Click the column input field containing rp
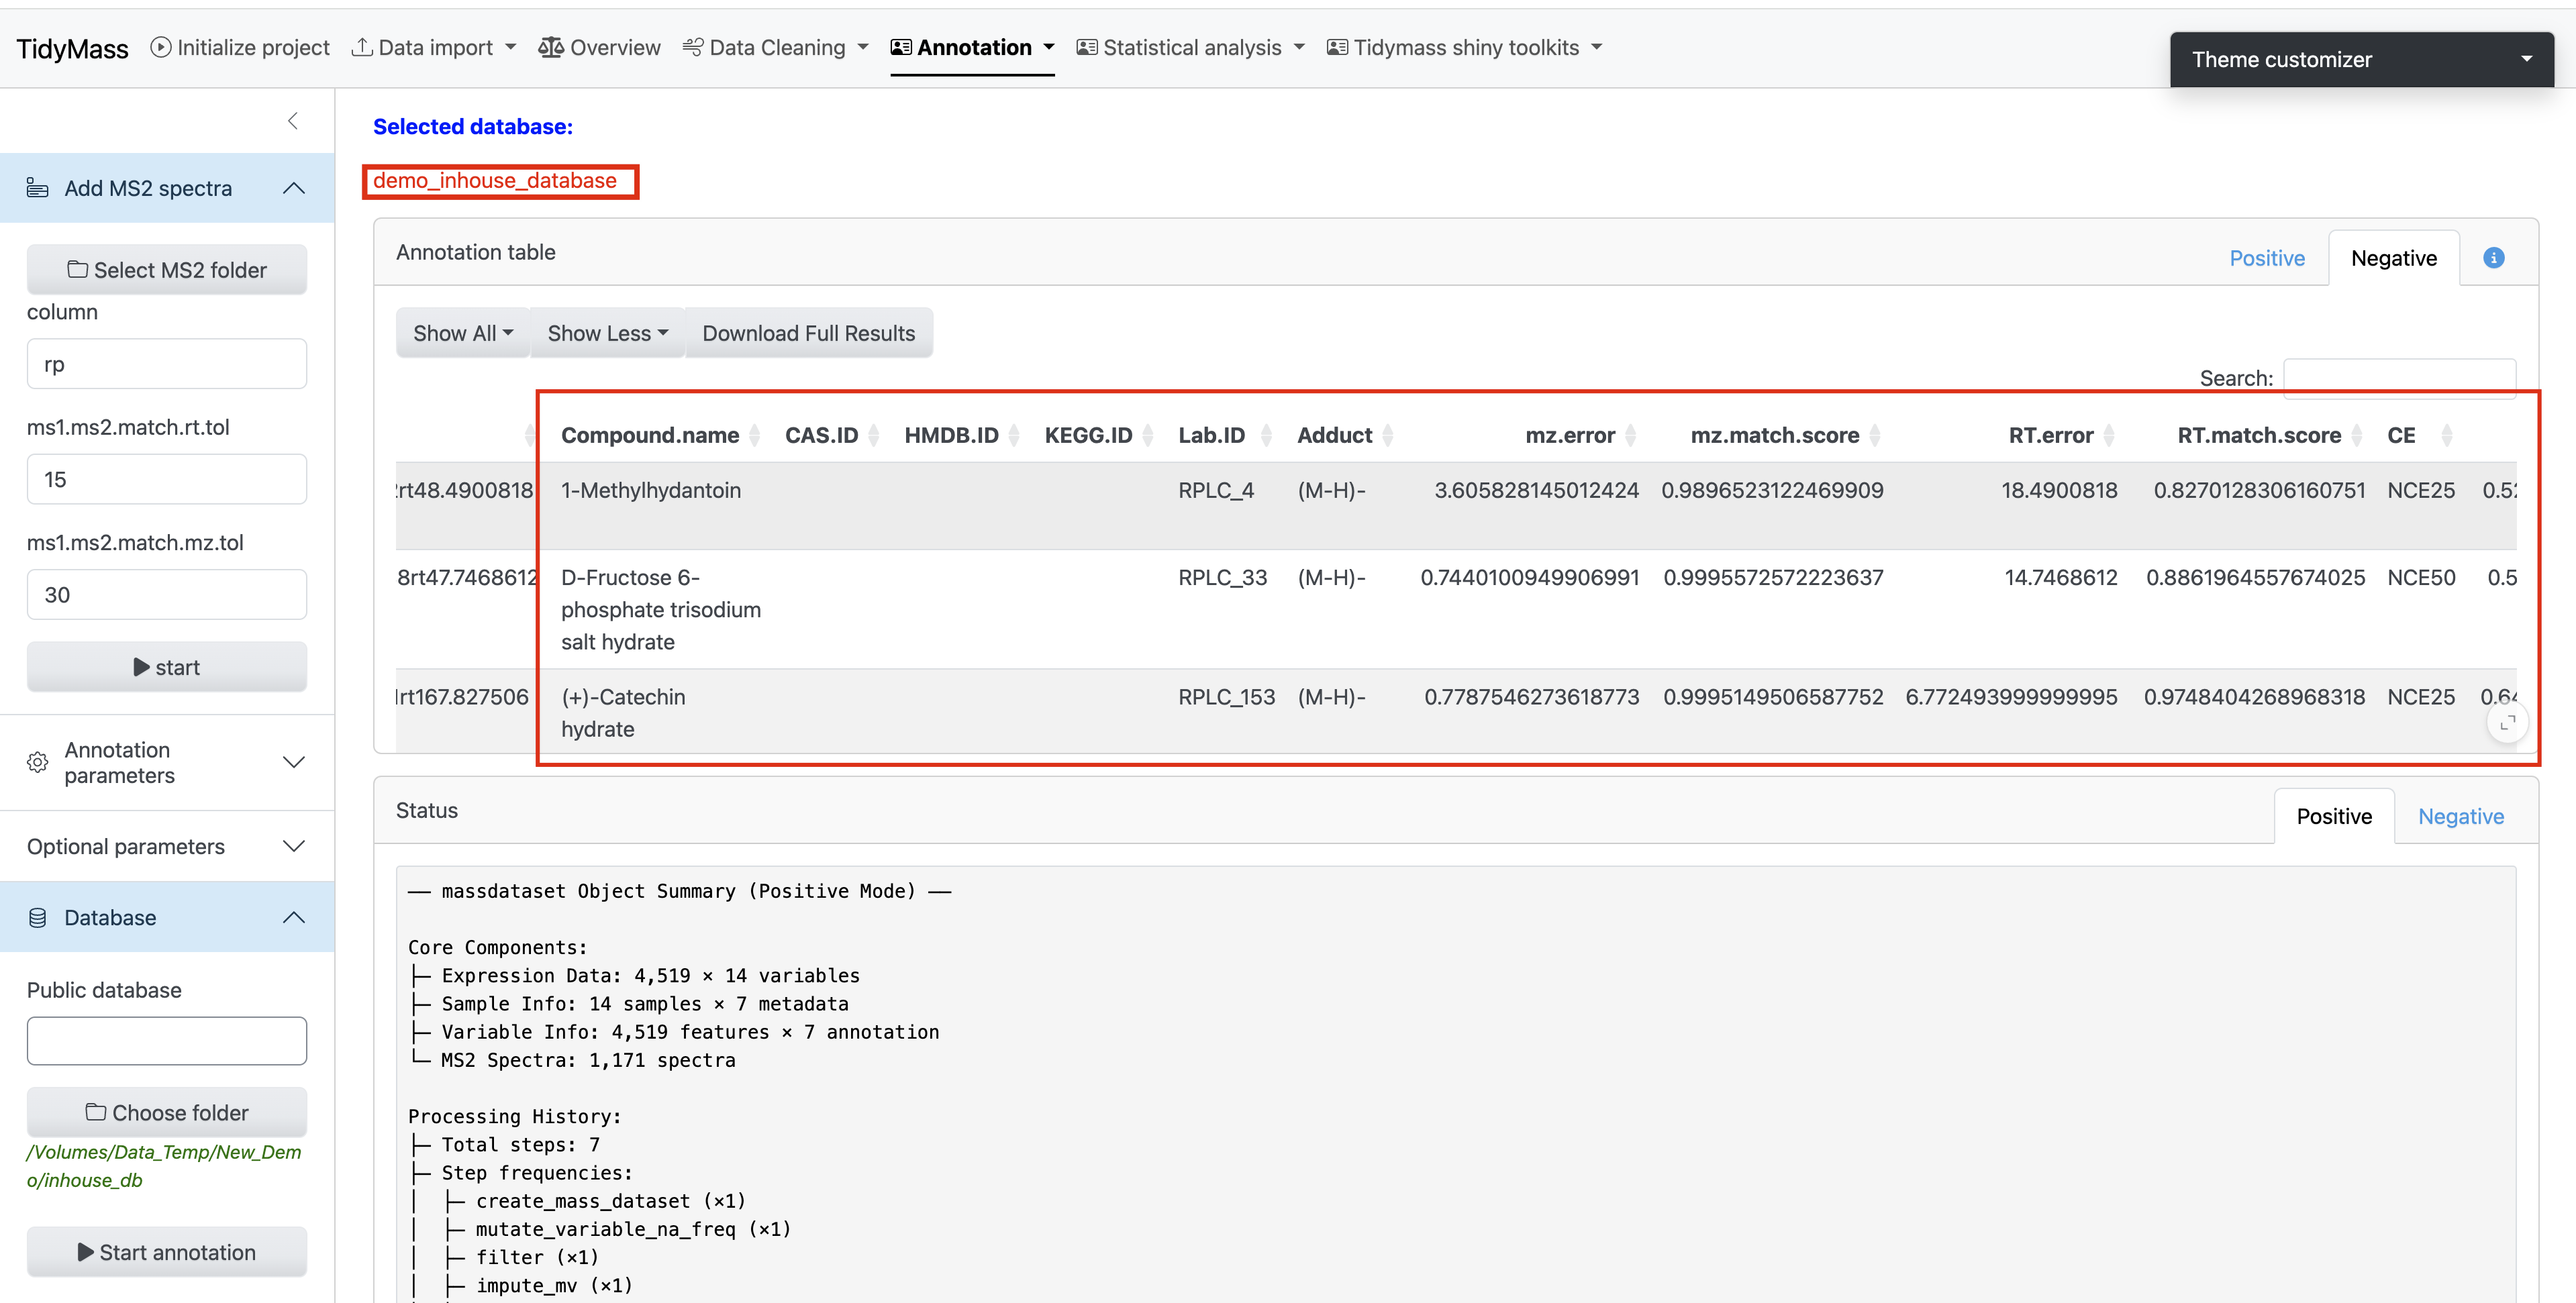Image resolution: width=2576 pixels, height=1303 pixels. (x=167, y=364)
